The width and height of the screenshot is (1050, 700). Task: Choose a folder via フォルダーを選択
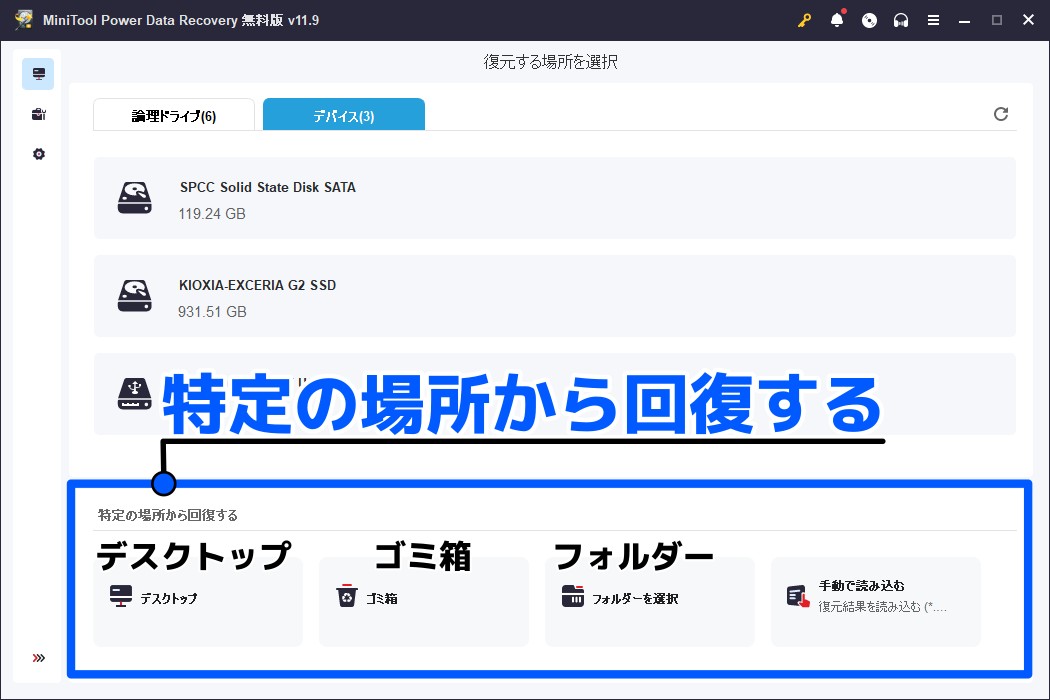point(649,600)
